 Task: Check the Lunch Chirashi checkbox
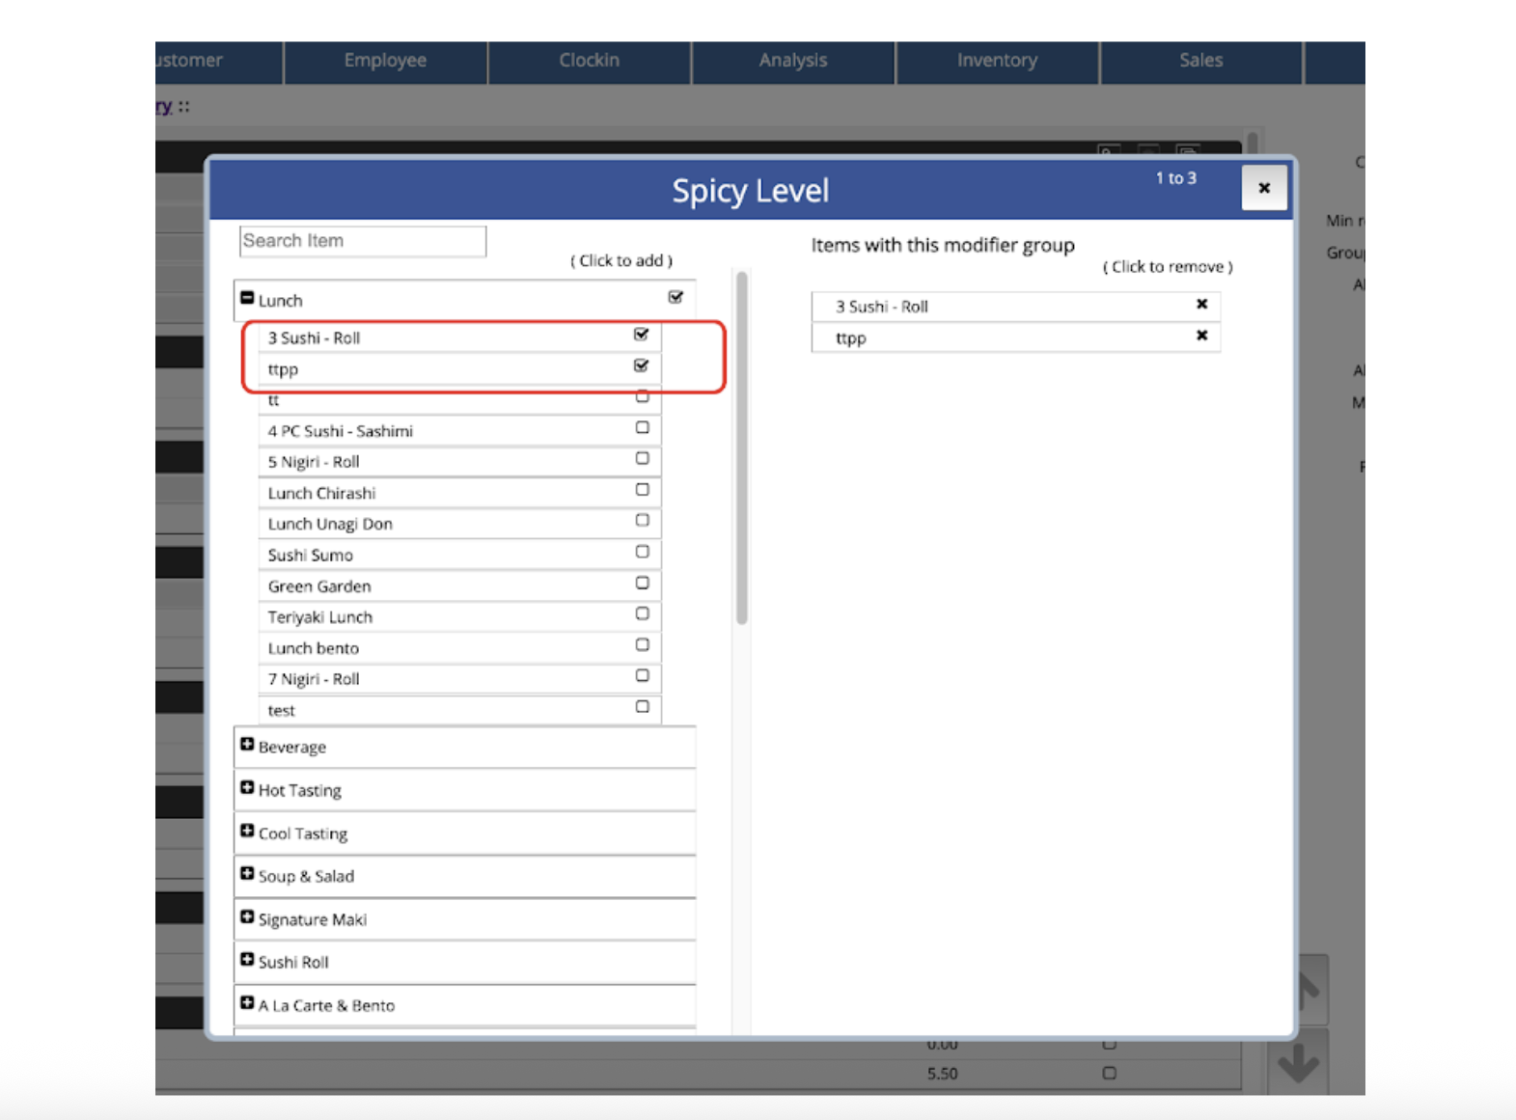click(642, 490)
